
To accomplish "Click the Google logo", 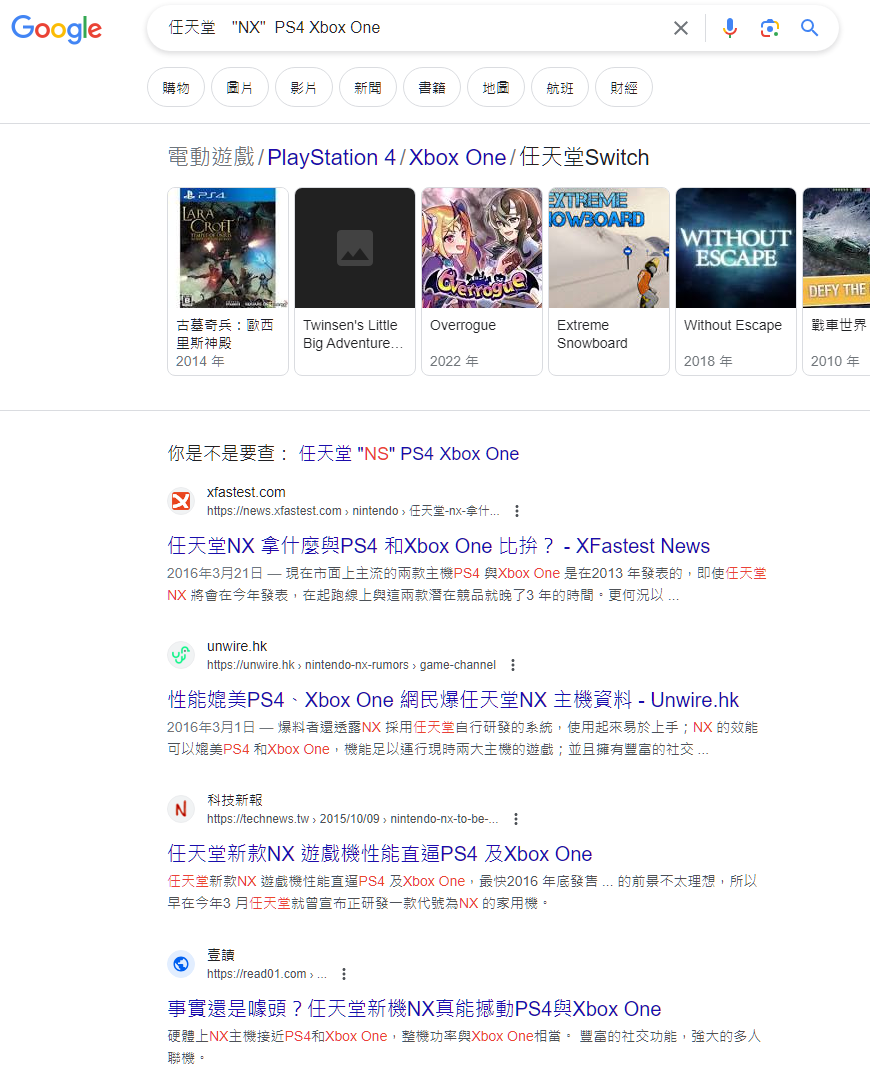I will coord(56,28).
